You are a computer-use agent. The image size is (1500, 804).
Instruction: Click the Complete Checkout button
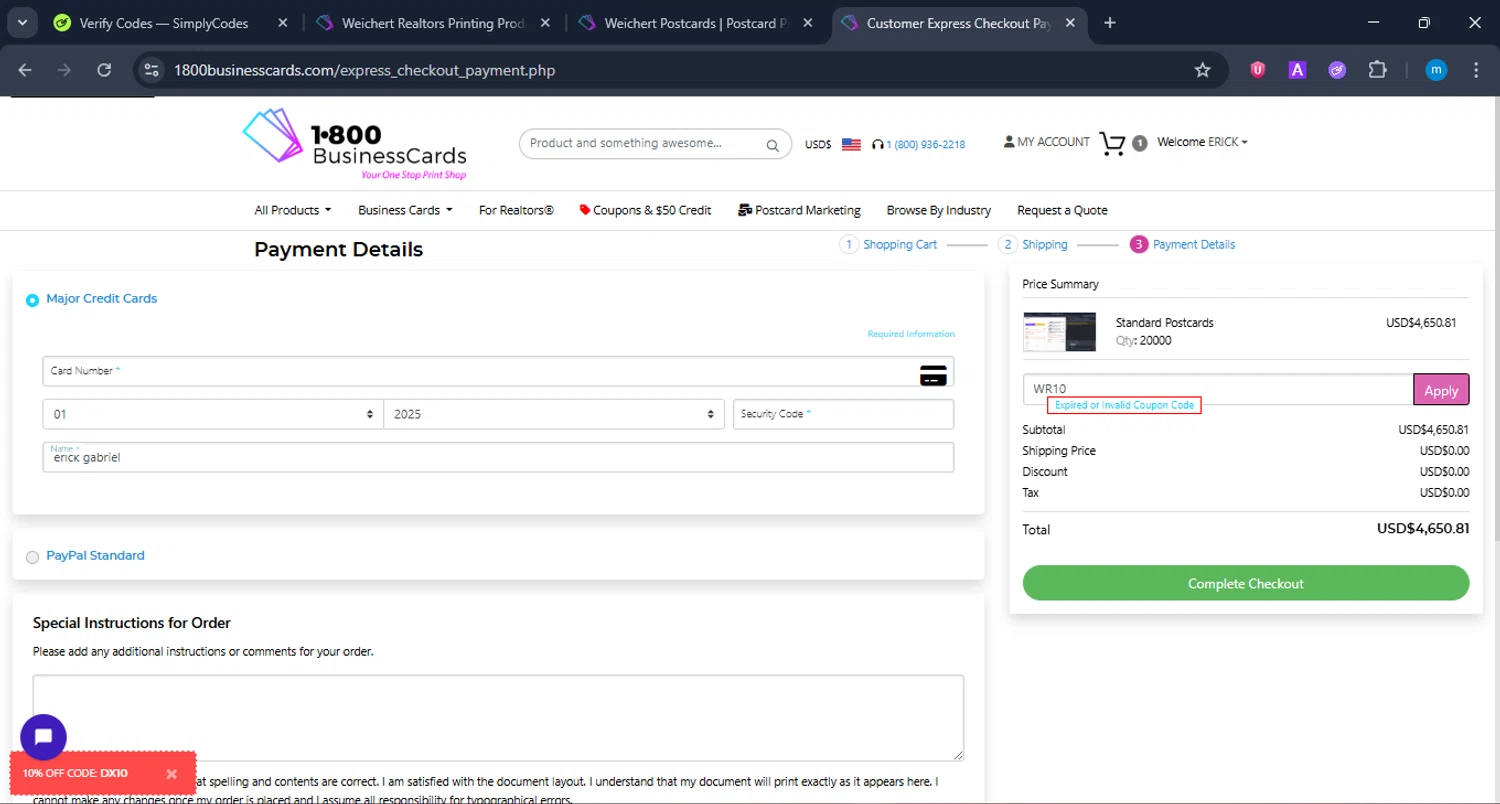tap(1246, 583)
